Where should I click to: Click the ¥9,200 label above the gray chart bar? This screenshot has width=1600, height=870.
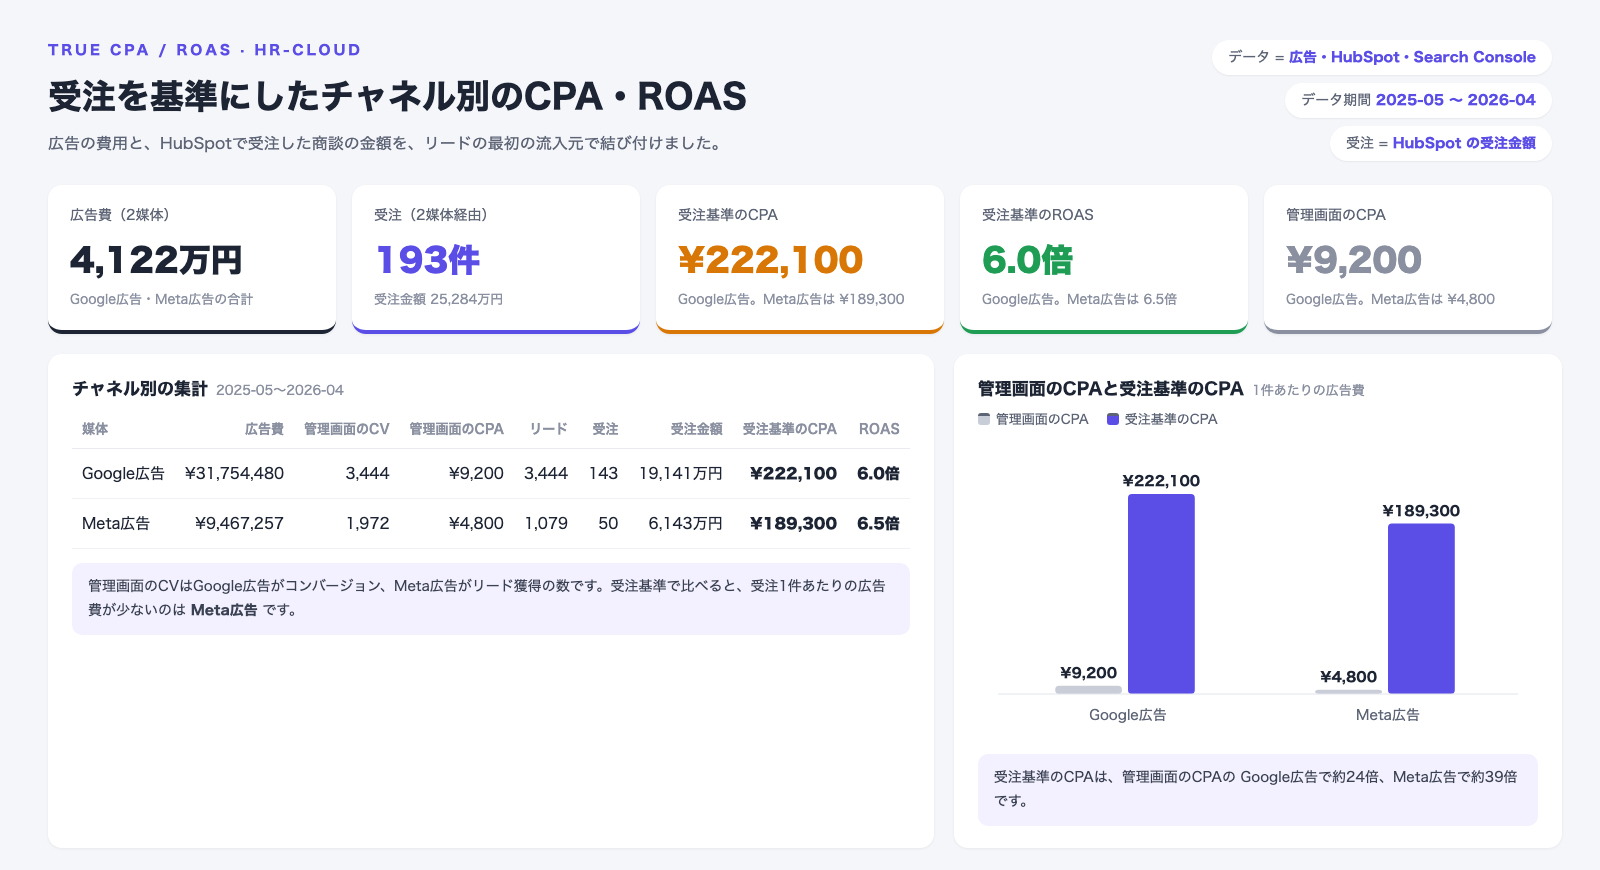(1088, 673)
